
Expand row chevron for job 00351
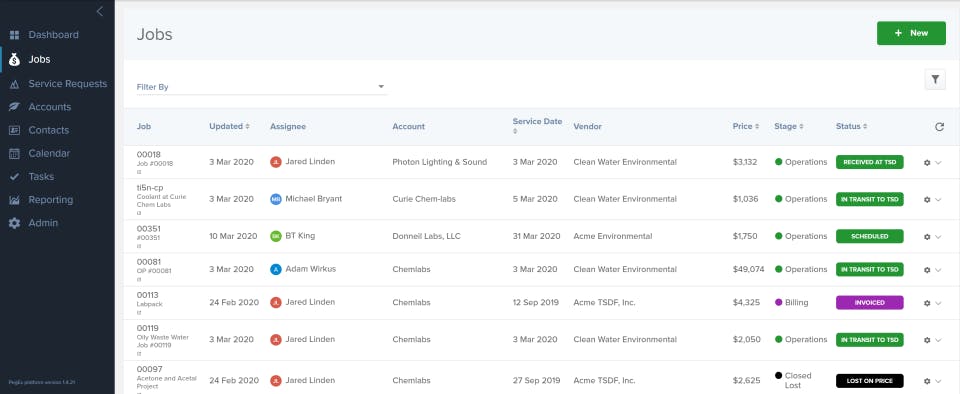pos(938,236)
